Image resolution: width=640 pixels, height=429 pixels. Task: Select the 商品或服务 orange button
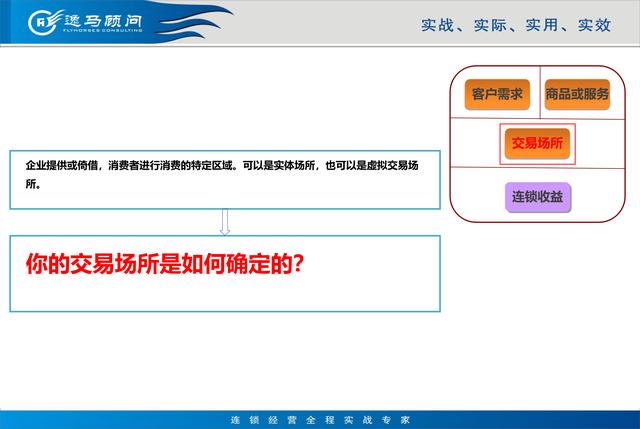(x=577, y=94)
